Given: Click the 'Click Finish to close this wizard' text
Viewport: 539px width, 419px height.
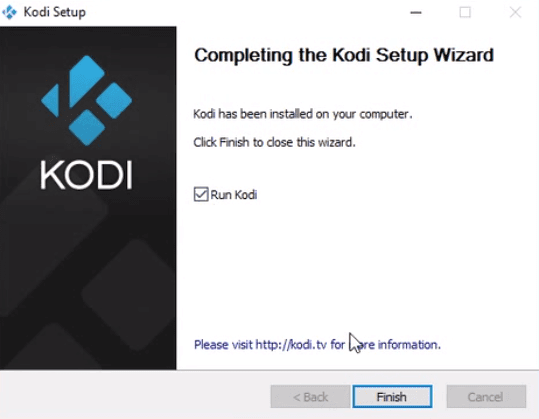Looking at the screenshot, I should coord(274,142).
